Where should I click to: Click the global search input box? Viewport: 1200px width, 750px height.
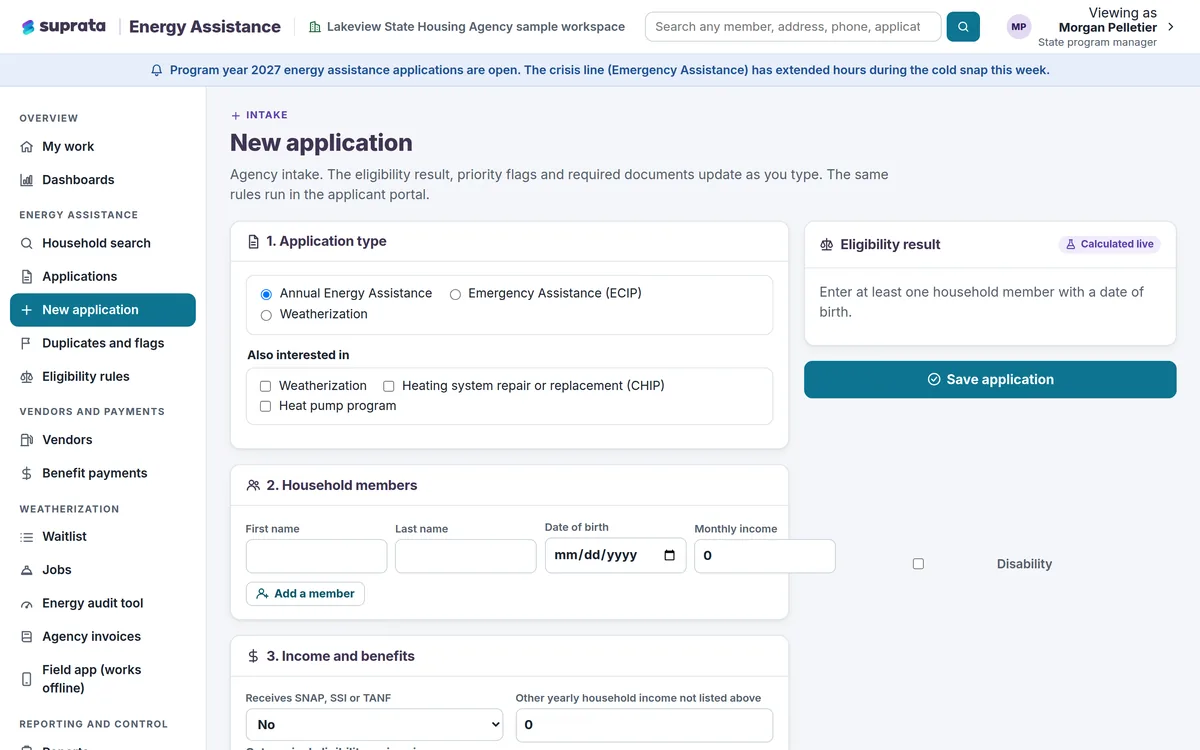click(x=793, y=27)
